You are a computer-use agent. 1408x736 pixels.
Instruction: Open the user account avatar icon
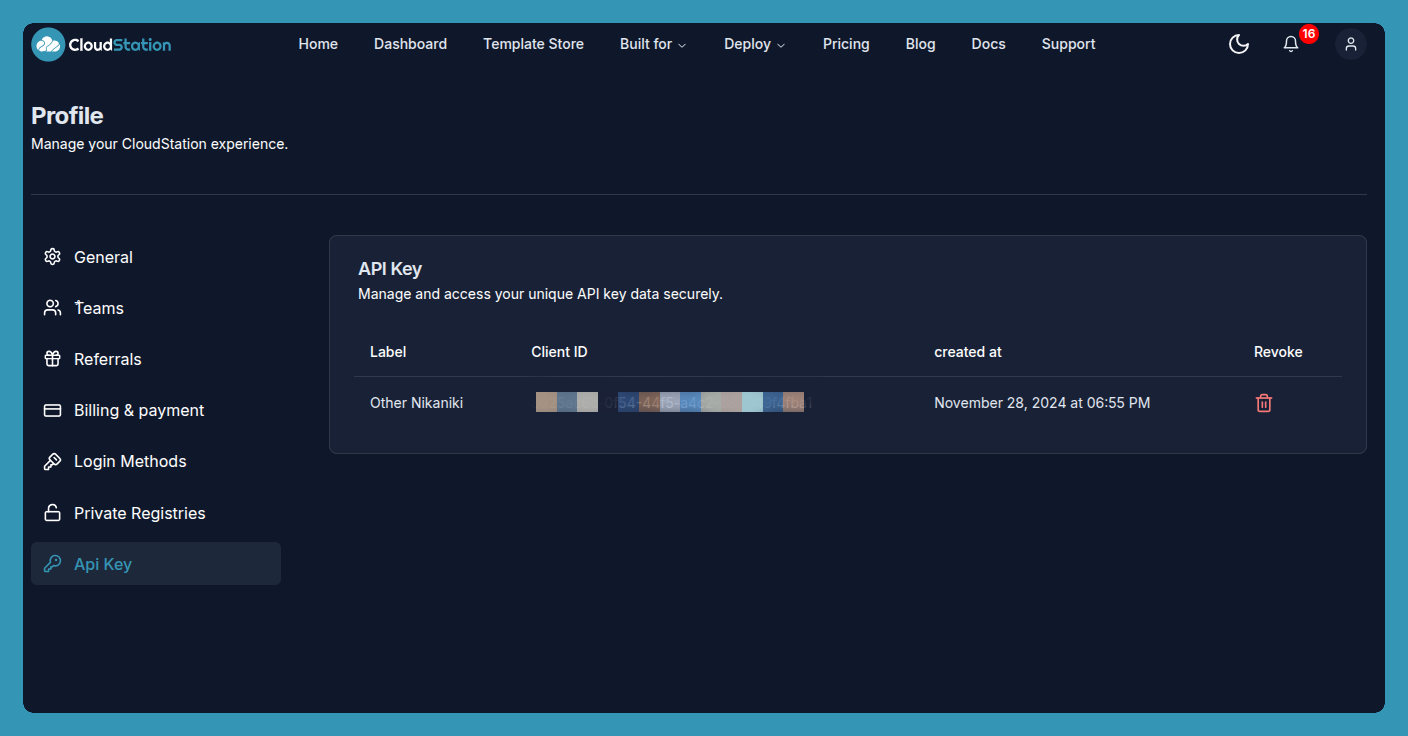pyautogui.click(x=1351, y=44)
